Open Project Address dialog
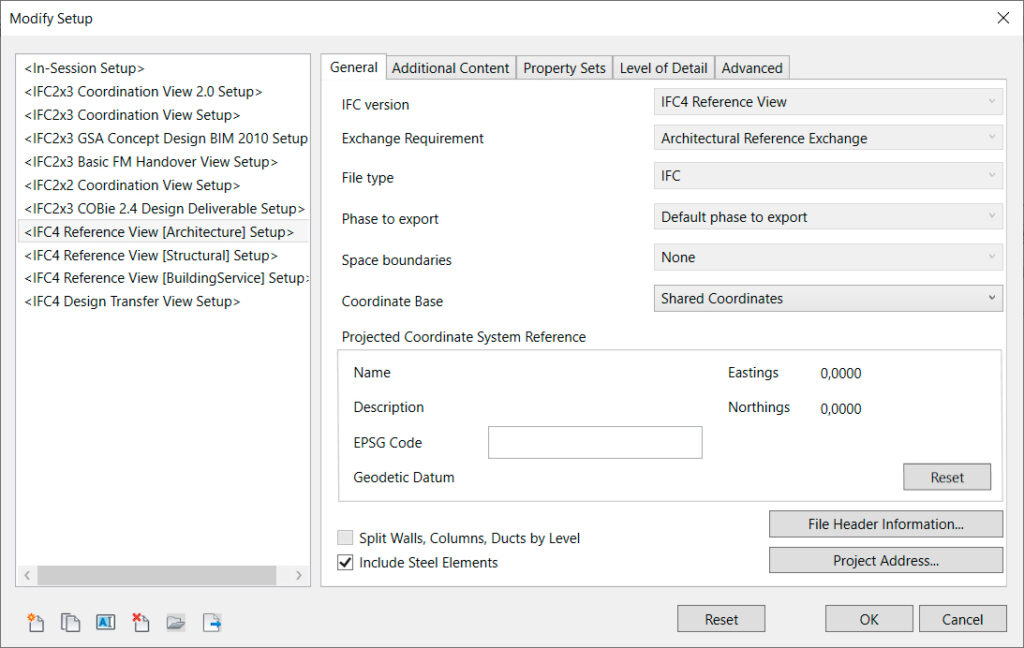The width and height of the screenshot is (1024, 648). [886, 560]
